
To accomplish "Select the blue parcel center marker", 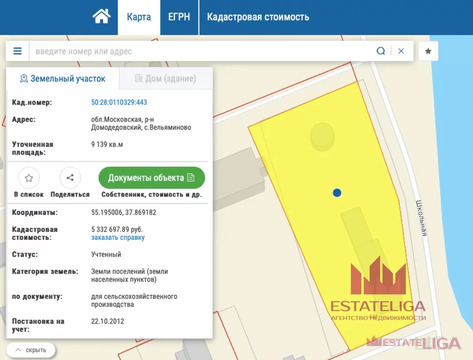I will 337,193.
